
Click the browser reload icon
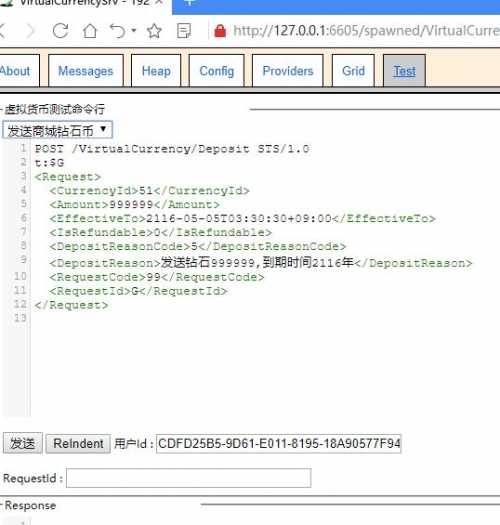tap(61, 31)
